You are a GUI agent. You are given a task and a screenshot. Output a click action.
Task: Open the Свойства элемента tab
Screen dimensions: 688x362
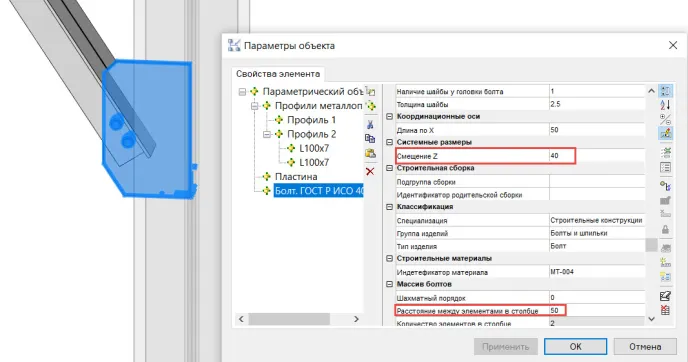click(278, 74)
